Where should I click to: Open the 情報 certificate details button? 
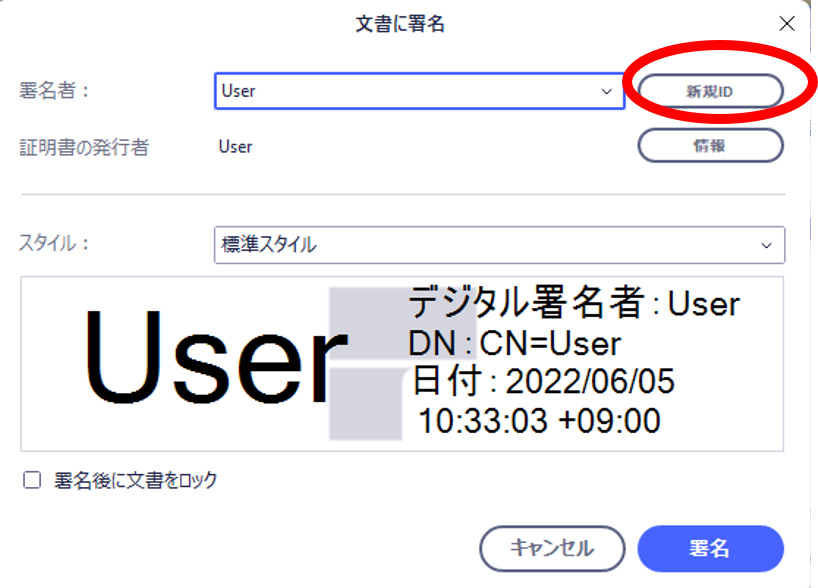pos(710,145)
